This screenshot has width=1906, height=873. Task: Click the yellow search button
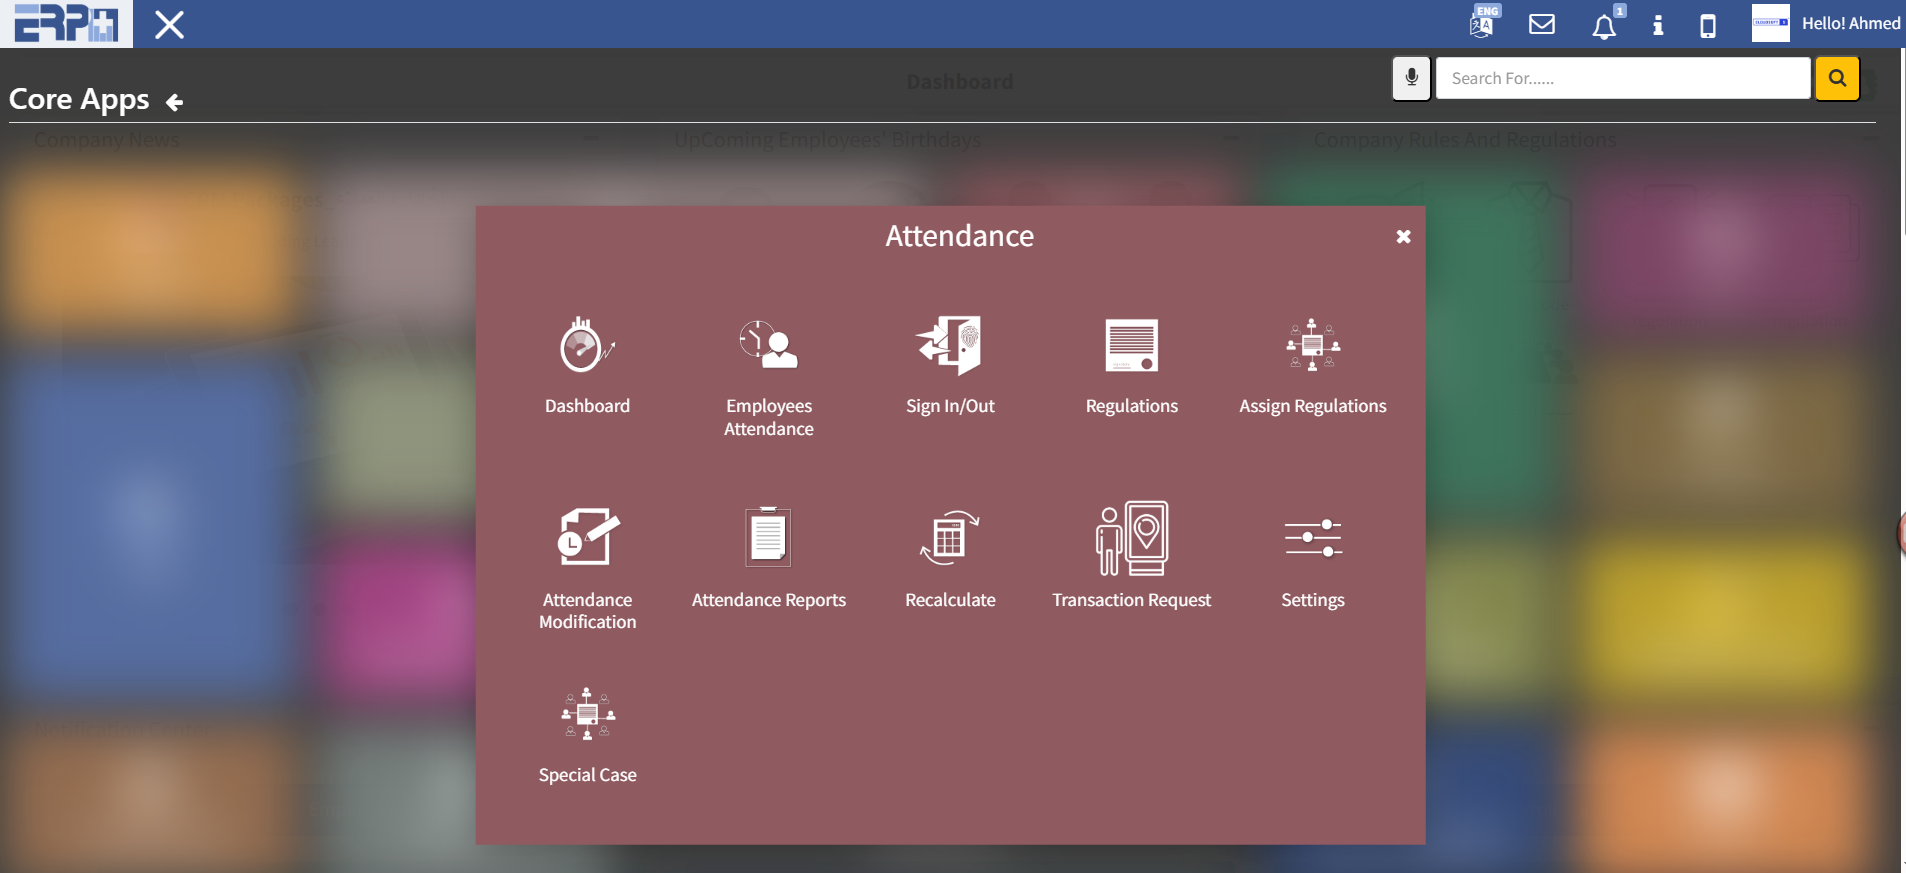point(1837,78)
